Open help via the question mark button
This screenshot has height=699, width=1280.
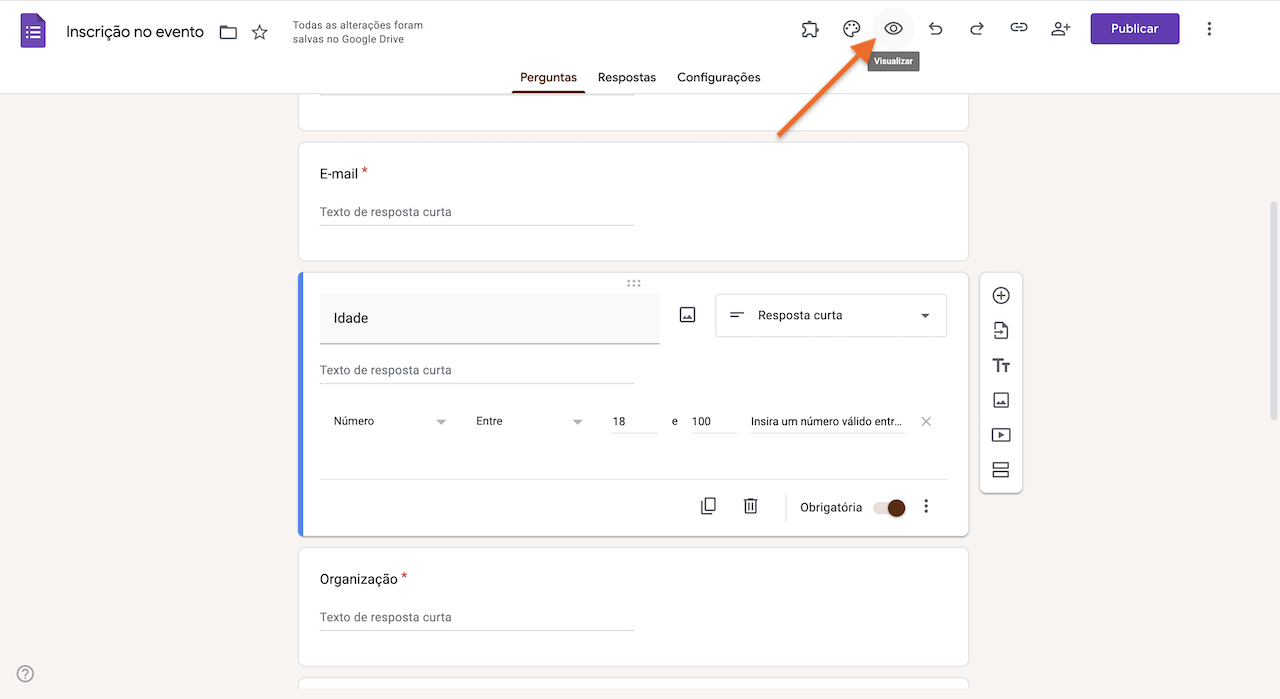coord(25,673)
